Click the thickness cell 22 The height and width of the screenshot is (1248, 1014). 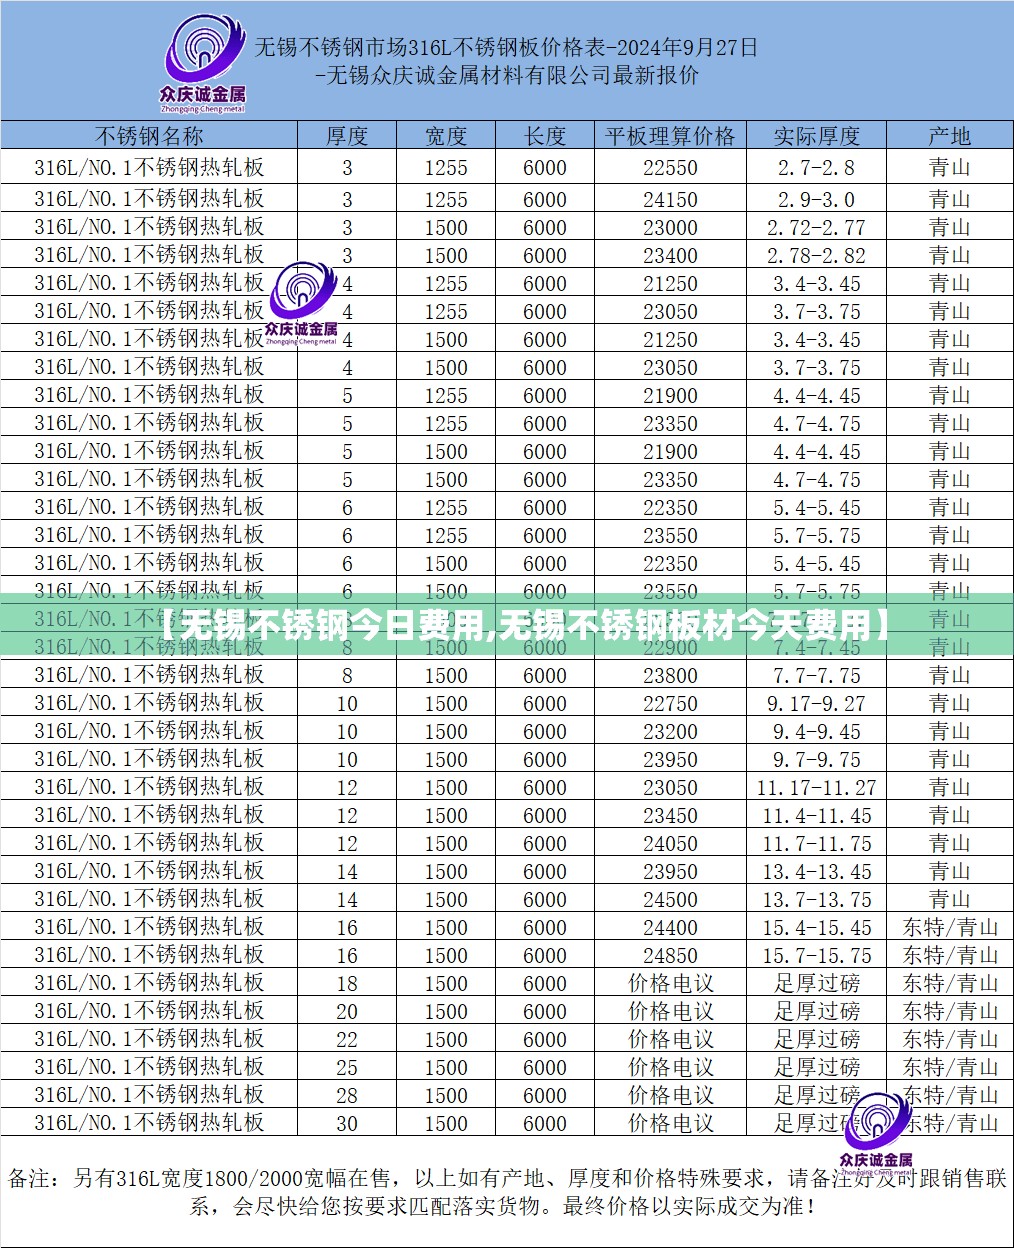coord(347,1039)
